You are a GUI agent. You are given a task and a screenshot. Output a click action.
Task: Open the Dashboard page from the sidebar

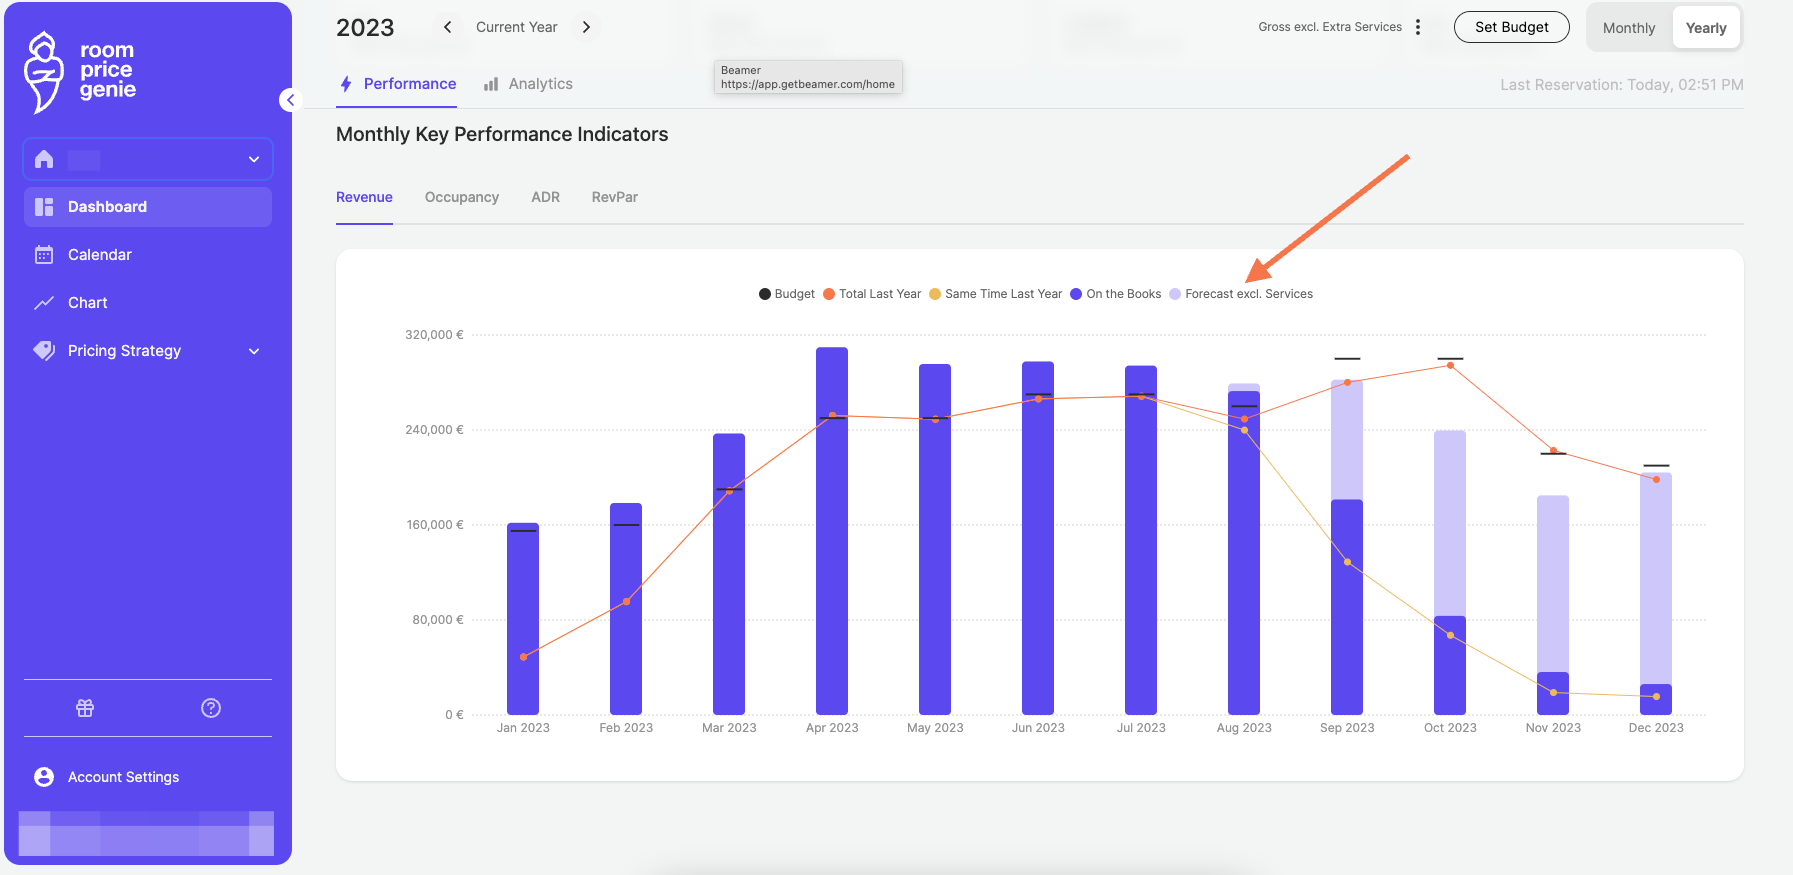click(148, 207)
